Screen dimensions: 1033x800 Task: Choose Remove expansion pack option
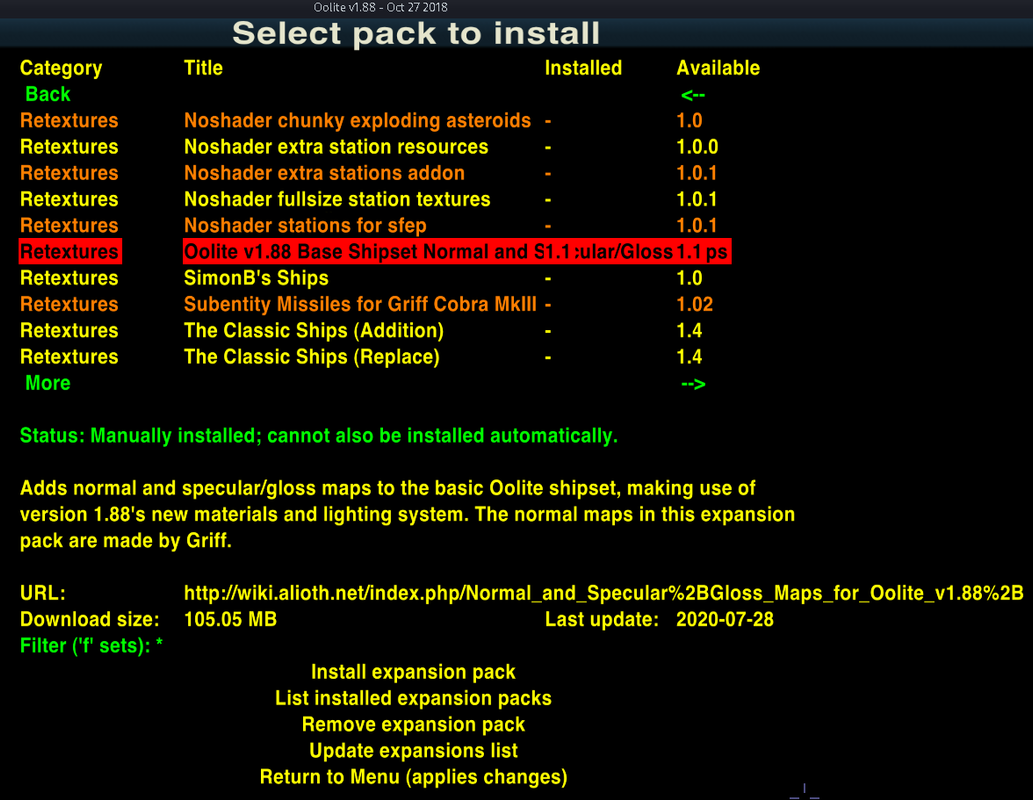coord(413,725)
